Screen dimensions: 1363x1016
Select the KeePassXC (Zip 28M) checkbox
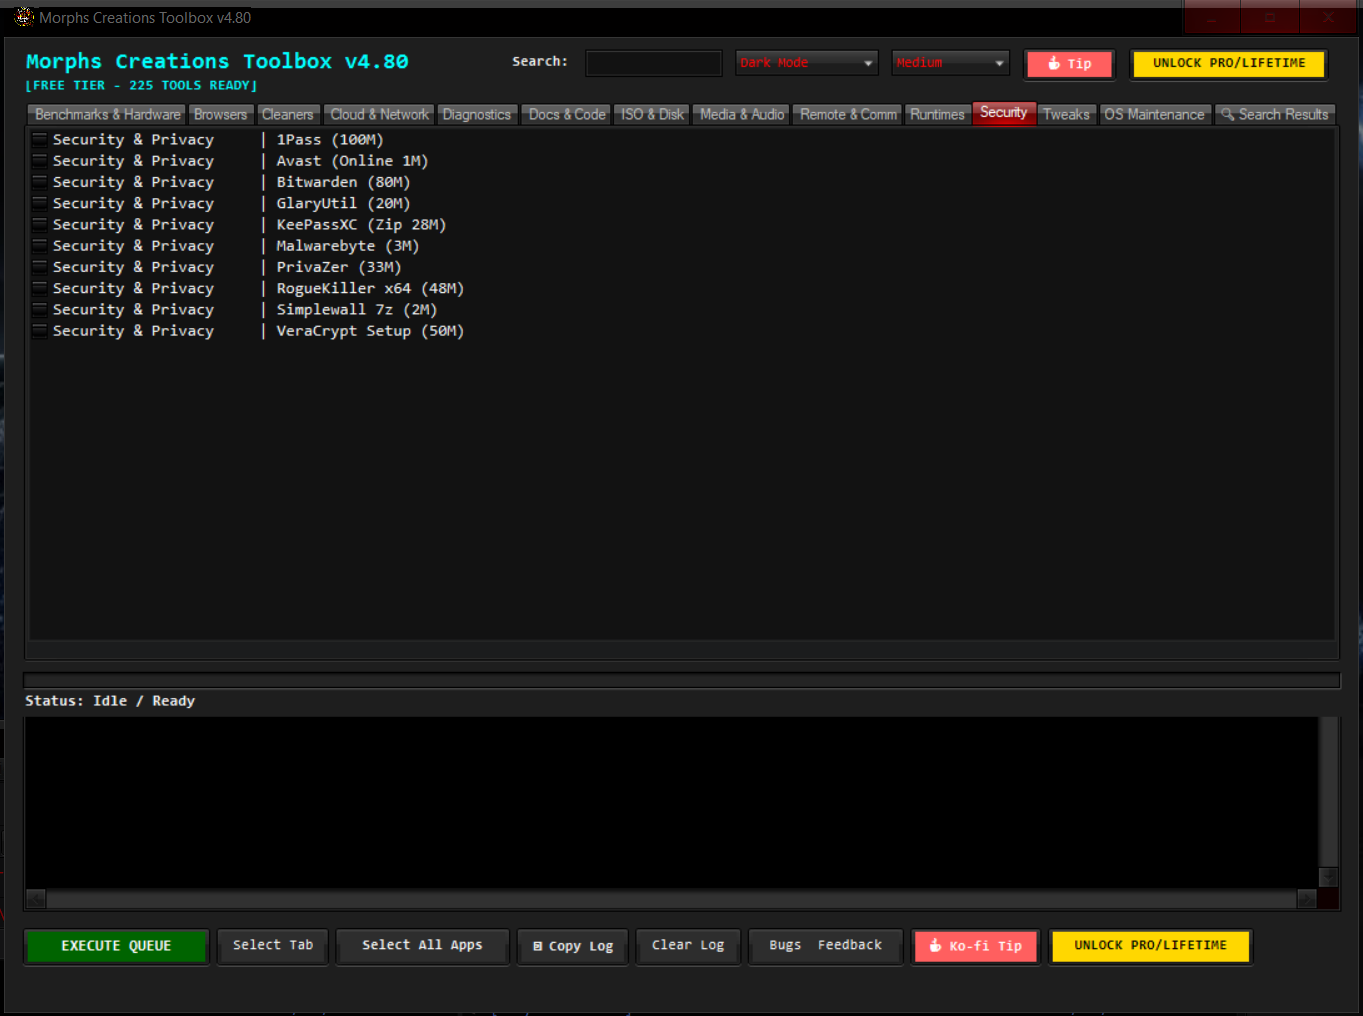coord(40,225)
